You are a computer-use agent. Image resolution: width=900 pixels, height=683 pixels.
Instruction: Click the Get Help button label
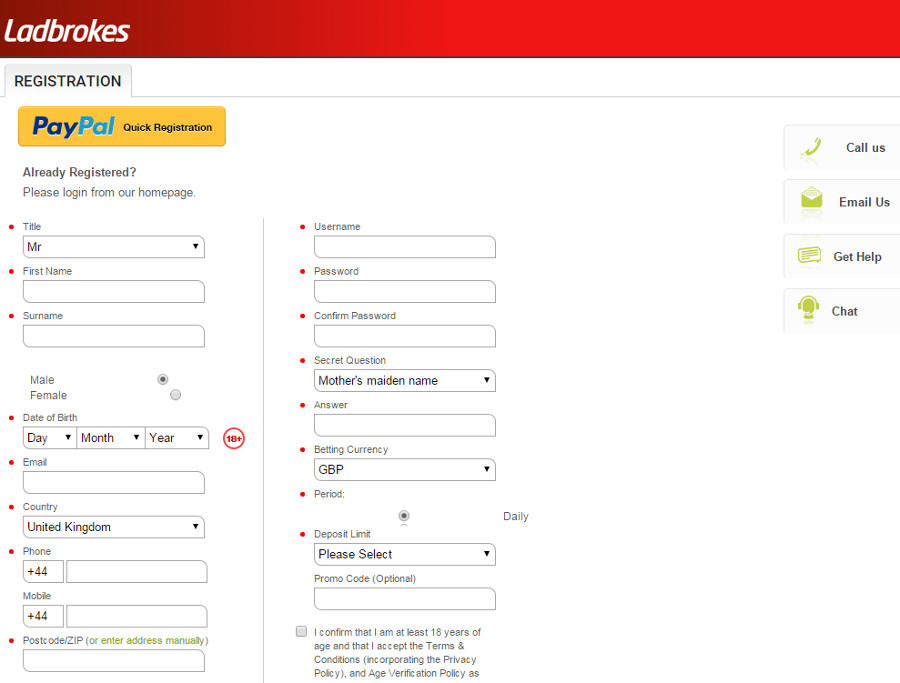(857, 257)
